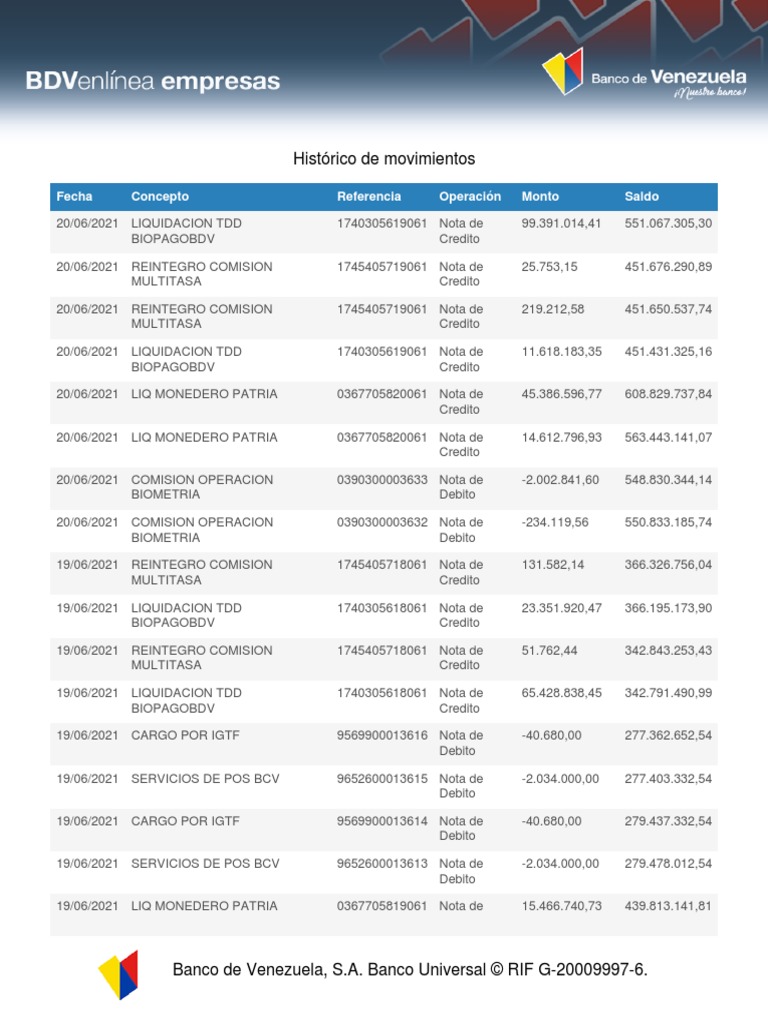Click the Monto column header
The height and width of the screenshot is (1024, 768).
pyautogui.click(x=540, y=197)
